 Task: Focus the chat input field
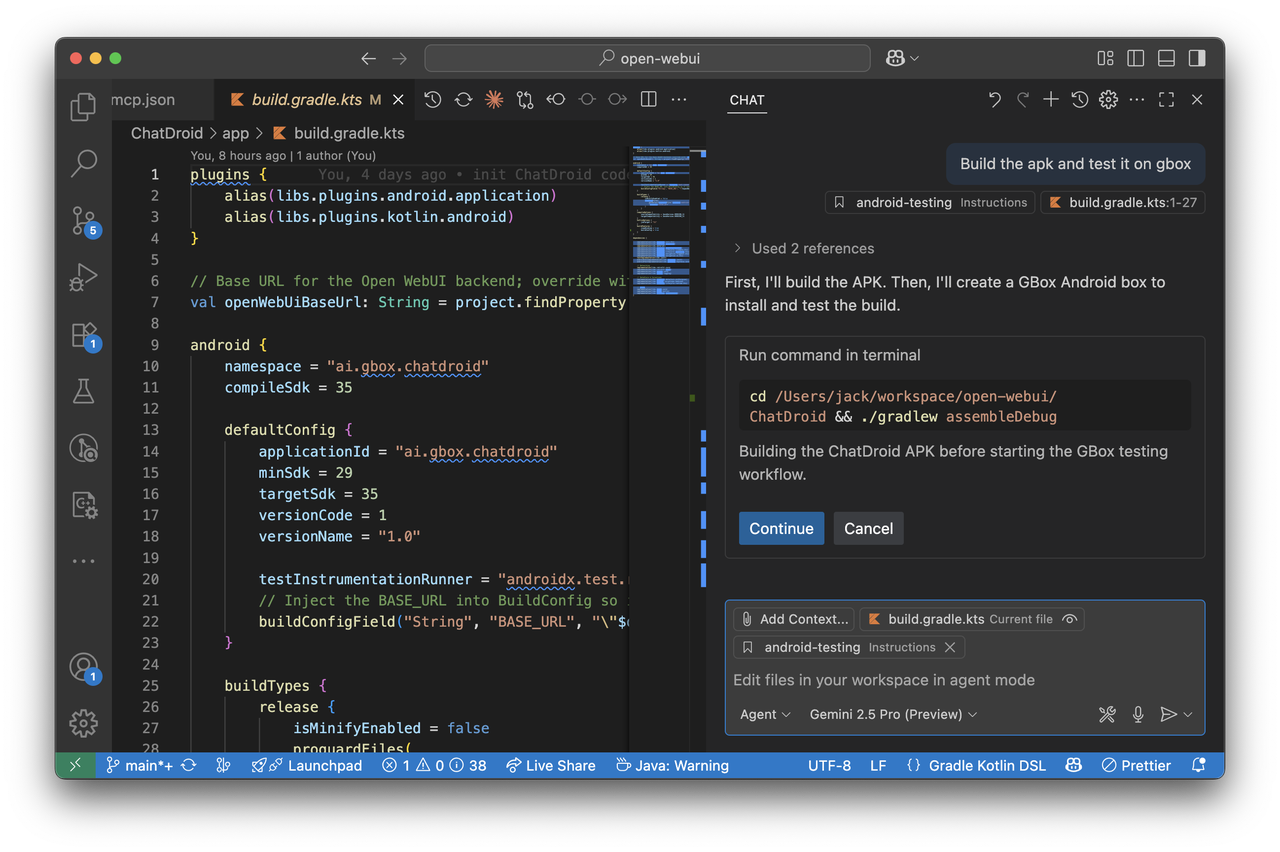point(965,680)
